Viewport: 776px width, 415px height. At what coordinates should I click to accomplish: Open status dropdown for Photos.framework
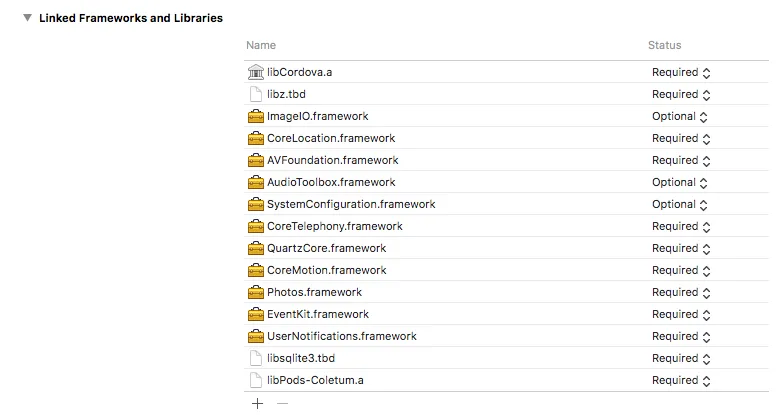click(x=681, y=293)
